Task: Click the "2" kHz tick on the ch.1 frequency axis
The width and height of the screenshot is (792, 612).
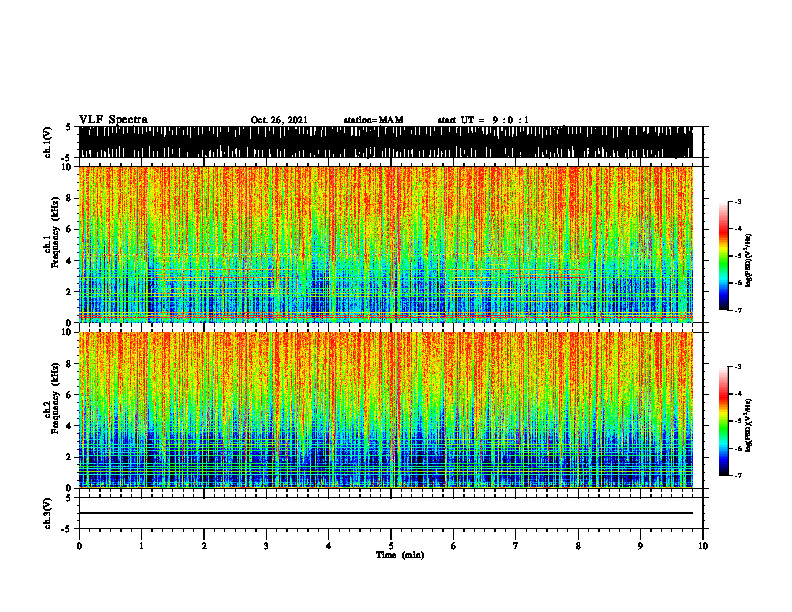Action: [x=69, y=291]
